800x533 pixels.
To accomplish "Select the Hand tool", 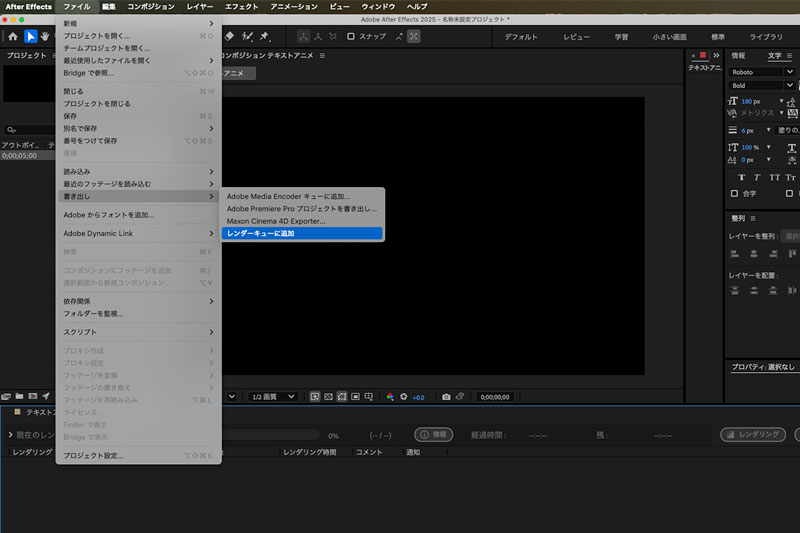I will (45, 36).
